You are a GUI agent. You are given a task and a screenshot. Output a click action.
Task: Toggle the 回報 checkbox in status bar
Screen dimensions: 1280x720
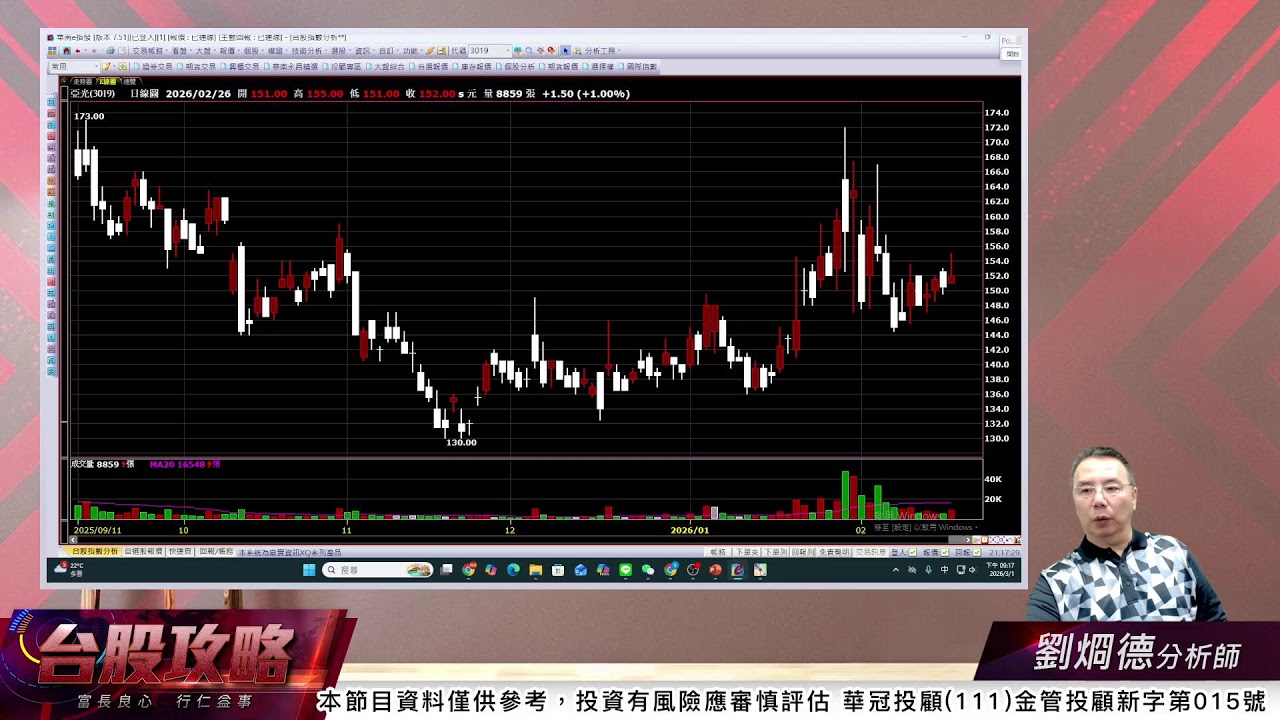click(x=975, y=551)
